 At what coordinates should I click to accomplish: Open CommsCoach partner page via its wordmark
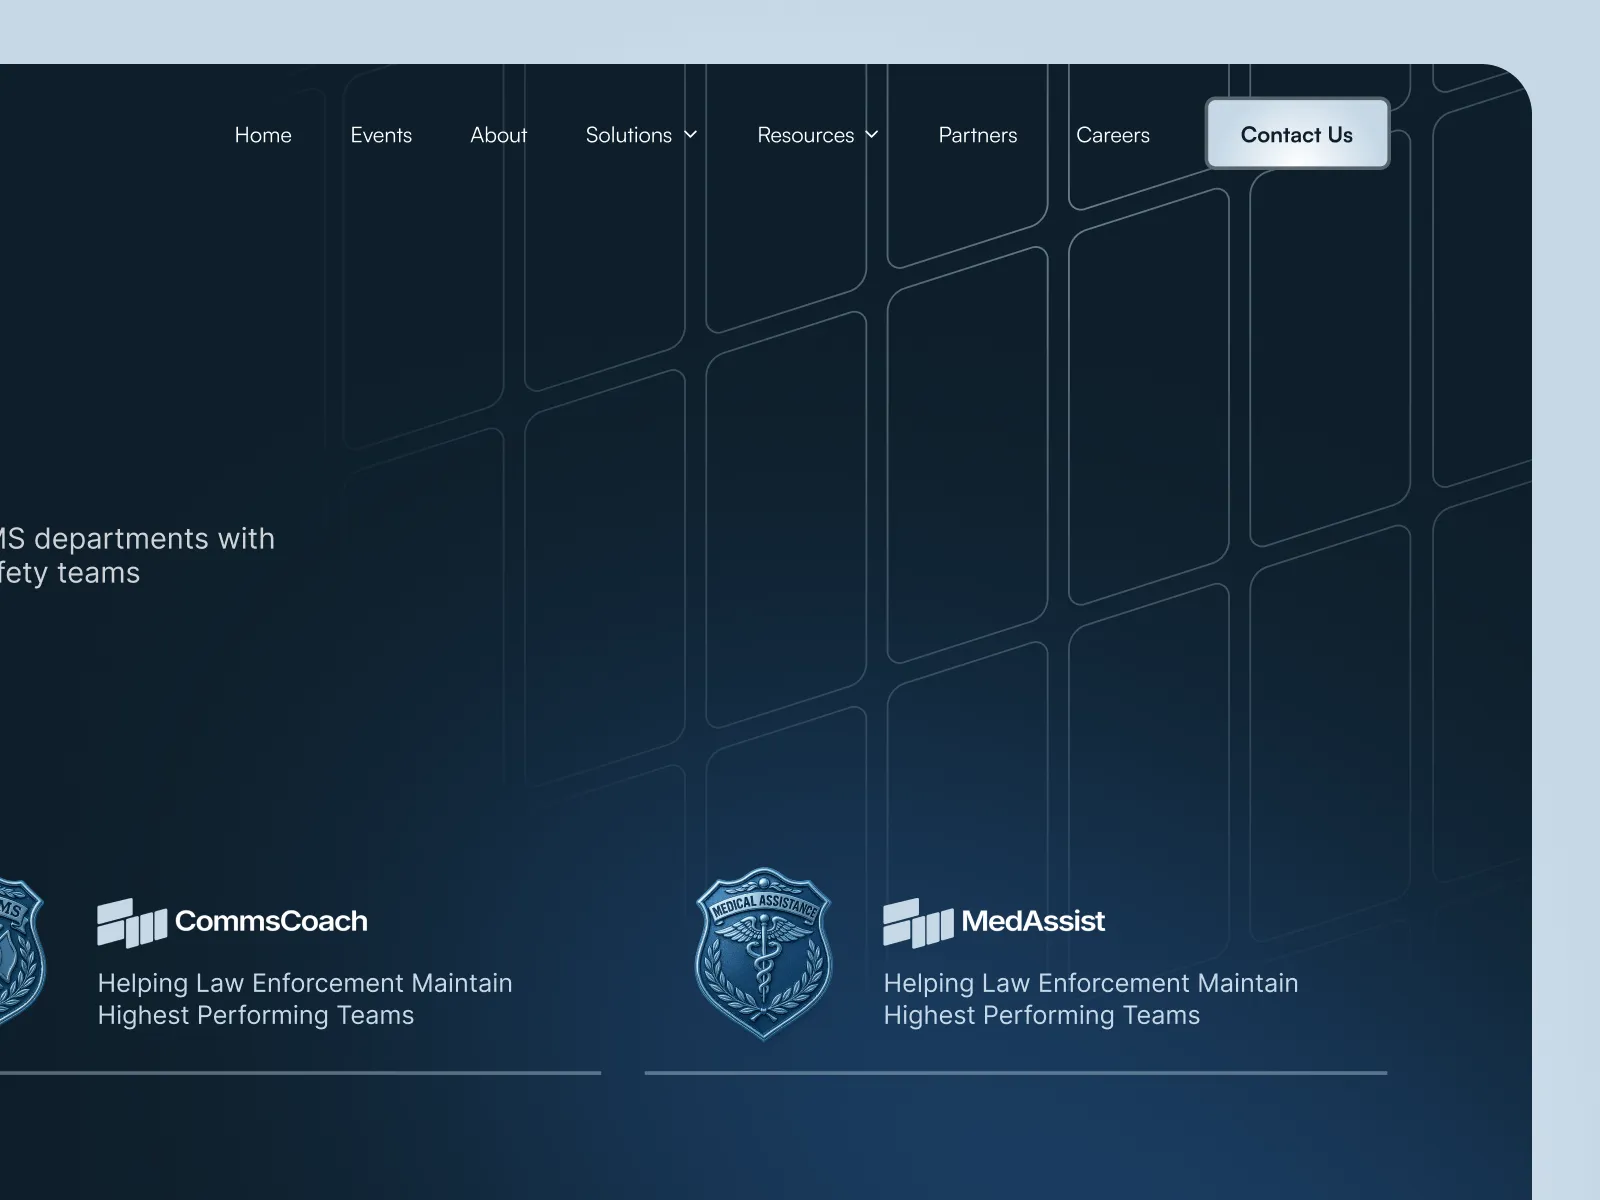(x=270, y=922)
